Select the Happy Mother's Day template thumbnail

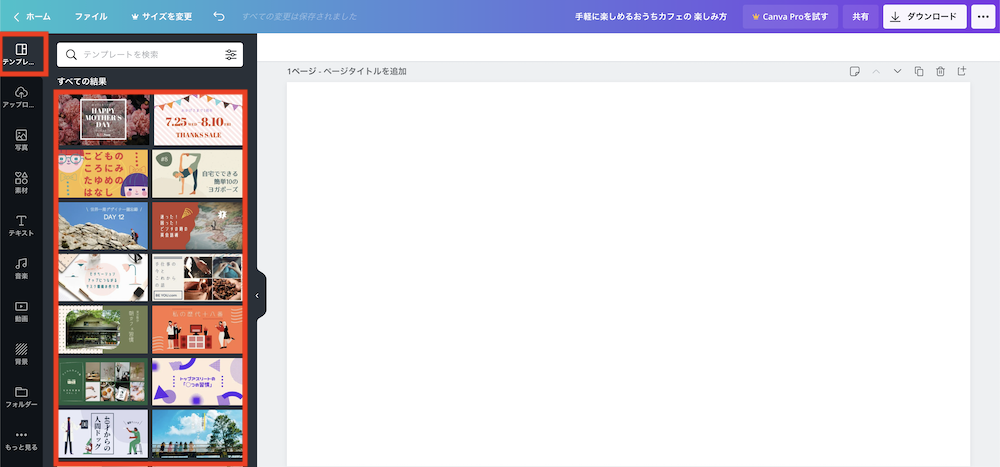pyautogui.click(x=104, y=120)
